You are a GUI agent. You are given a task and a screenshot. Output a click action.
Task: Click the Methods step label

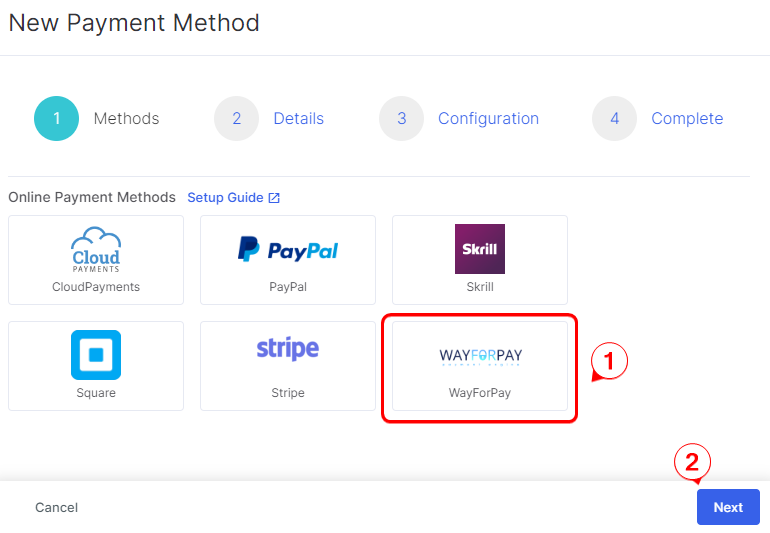click(126, 118)
